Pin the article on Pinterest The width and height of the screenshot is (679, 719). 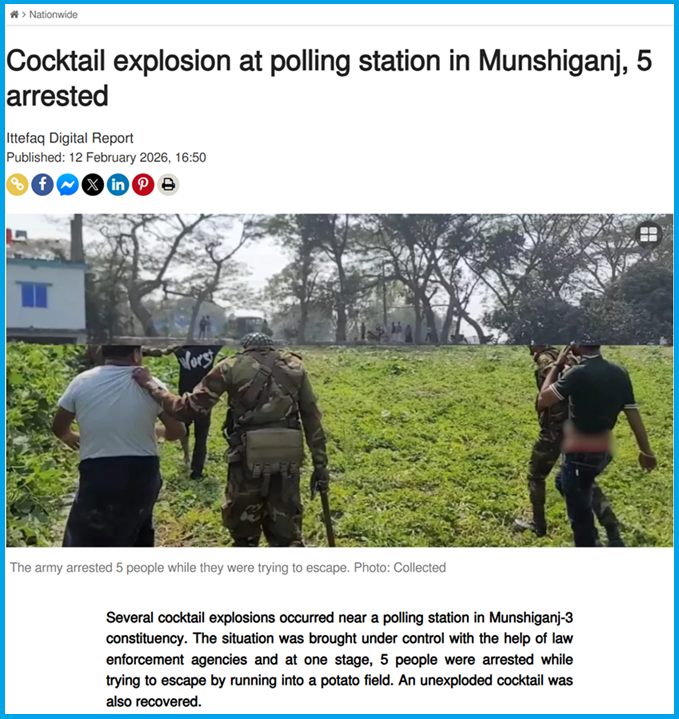tap(143, 185)
